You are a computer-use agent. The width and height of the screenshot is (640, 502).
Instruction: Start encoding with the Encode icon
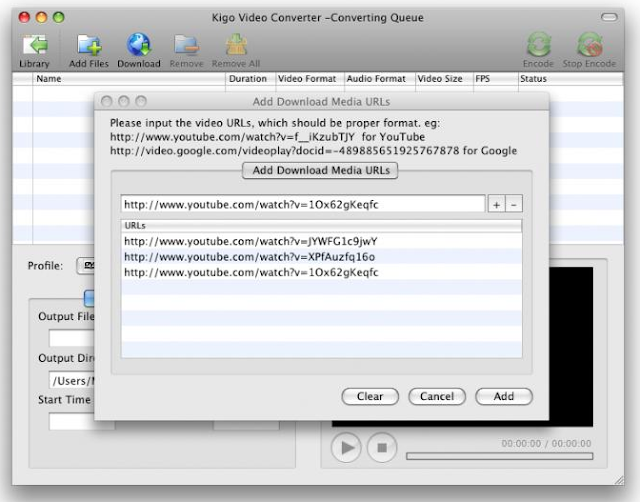click(x=538, y=51)
